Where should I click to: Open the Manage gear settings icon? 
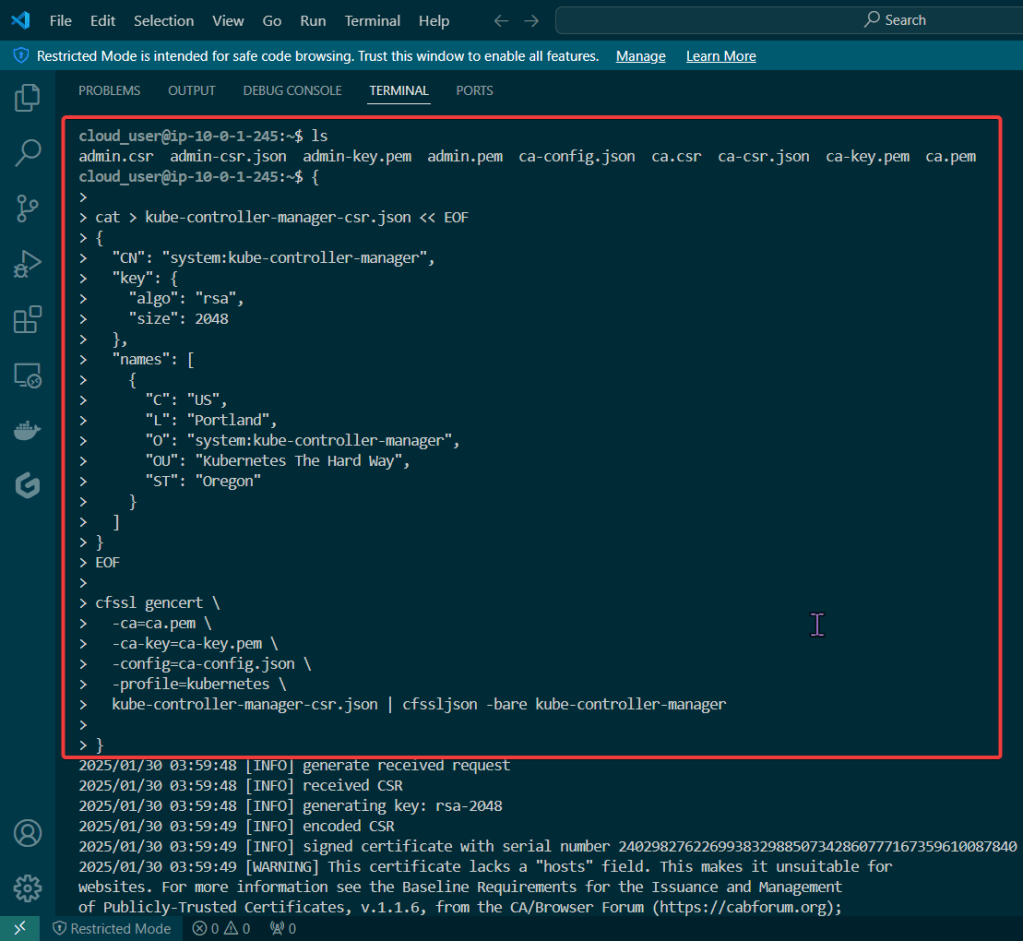tap(27, 887)
